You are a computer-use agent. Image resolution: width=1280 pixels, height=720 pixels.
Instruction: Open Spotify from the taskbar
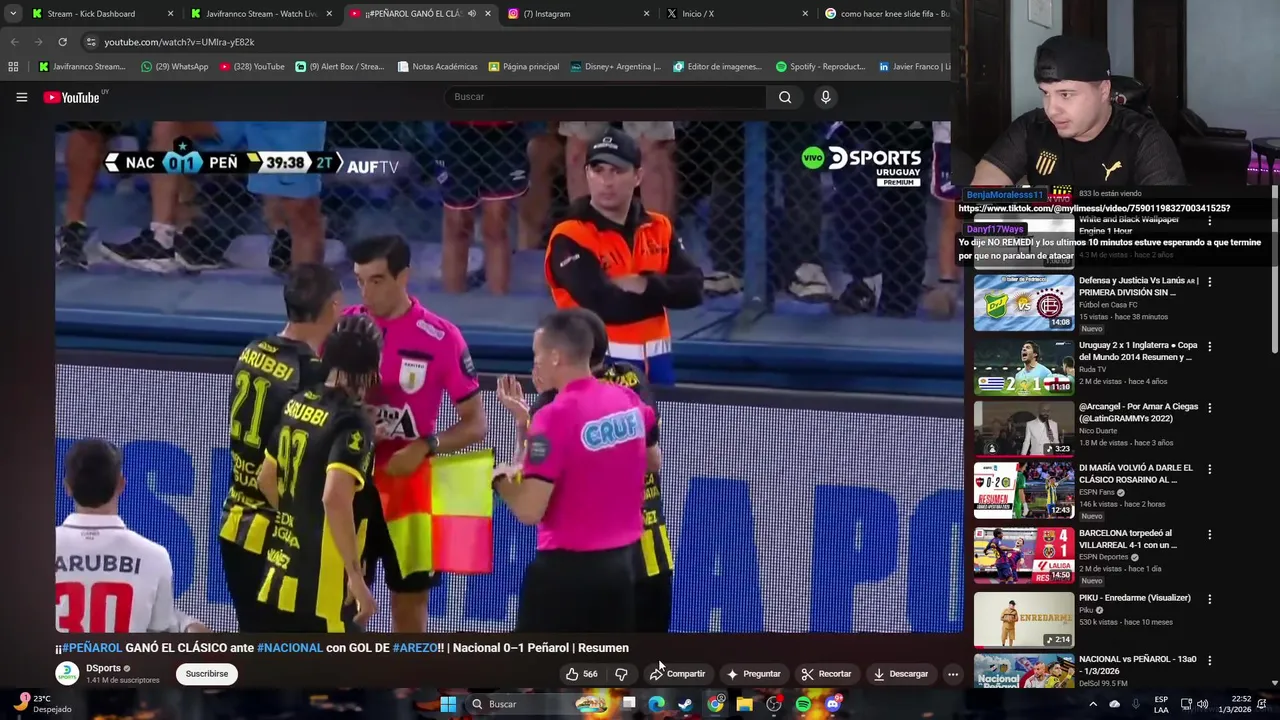pyautogui.click(x=803, y=704)
